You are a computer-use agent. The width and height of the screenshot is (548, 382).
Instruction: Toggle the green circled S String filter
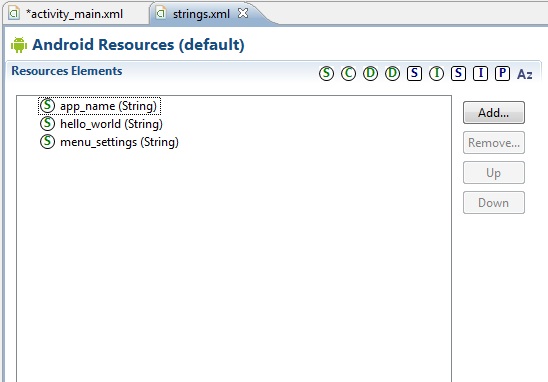326,73
